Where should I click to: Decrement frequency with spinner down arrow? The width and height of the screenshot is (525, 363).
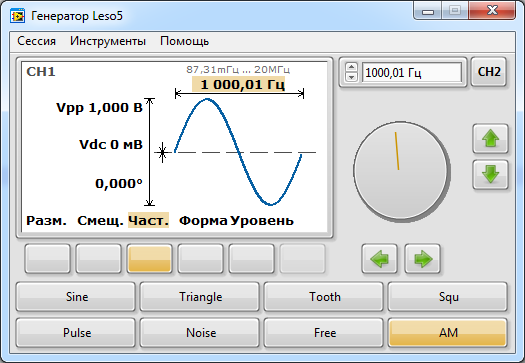[351, 77]
